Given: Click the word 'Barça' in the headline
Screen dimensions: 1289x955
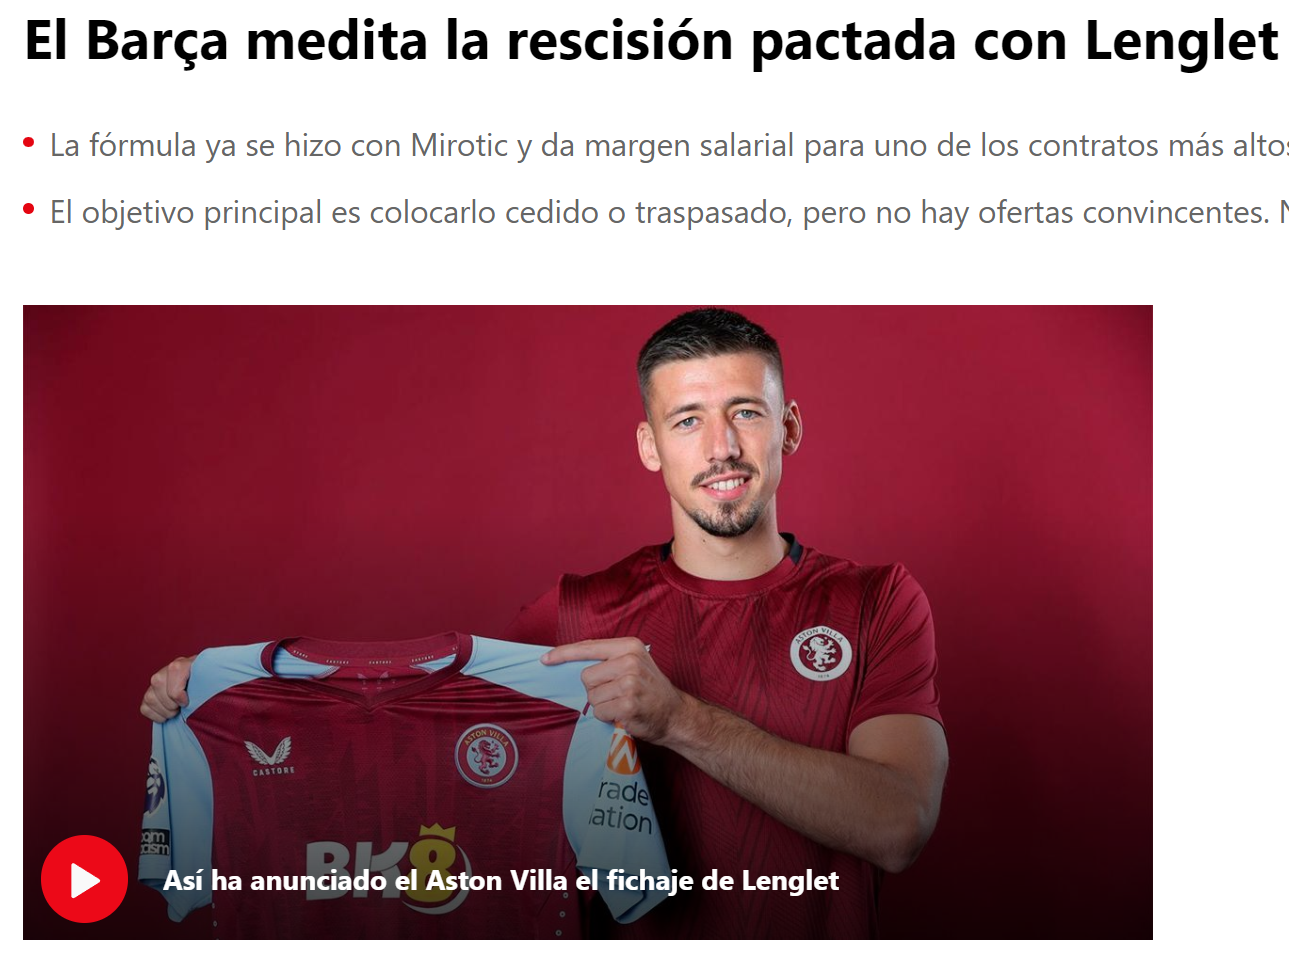Looking at the screenshot, I should (156, 43).
